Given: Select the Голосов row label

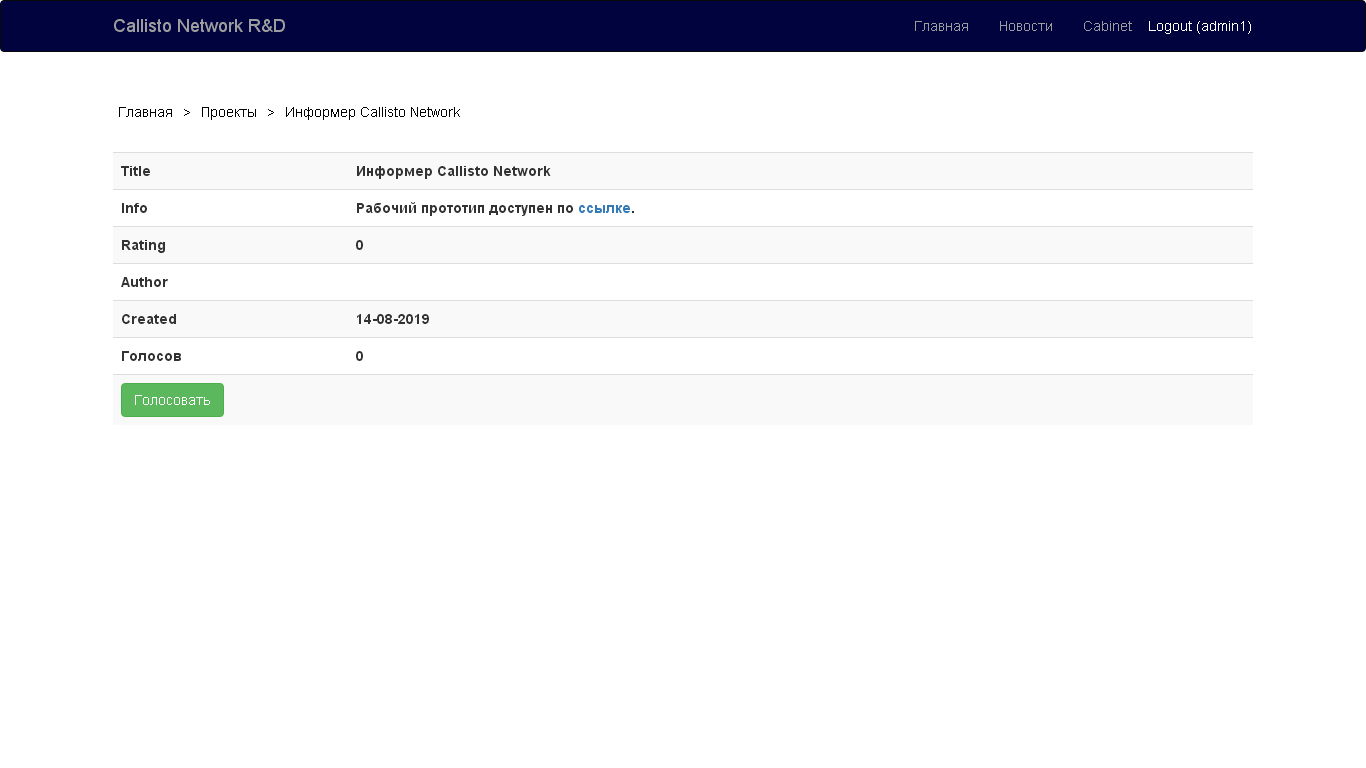Looking at the screenshot, I should [x=151, y=356].
